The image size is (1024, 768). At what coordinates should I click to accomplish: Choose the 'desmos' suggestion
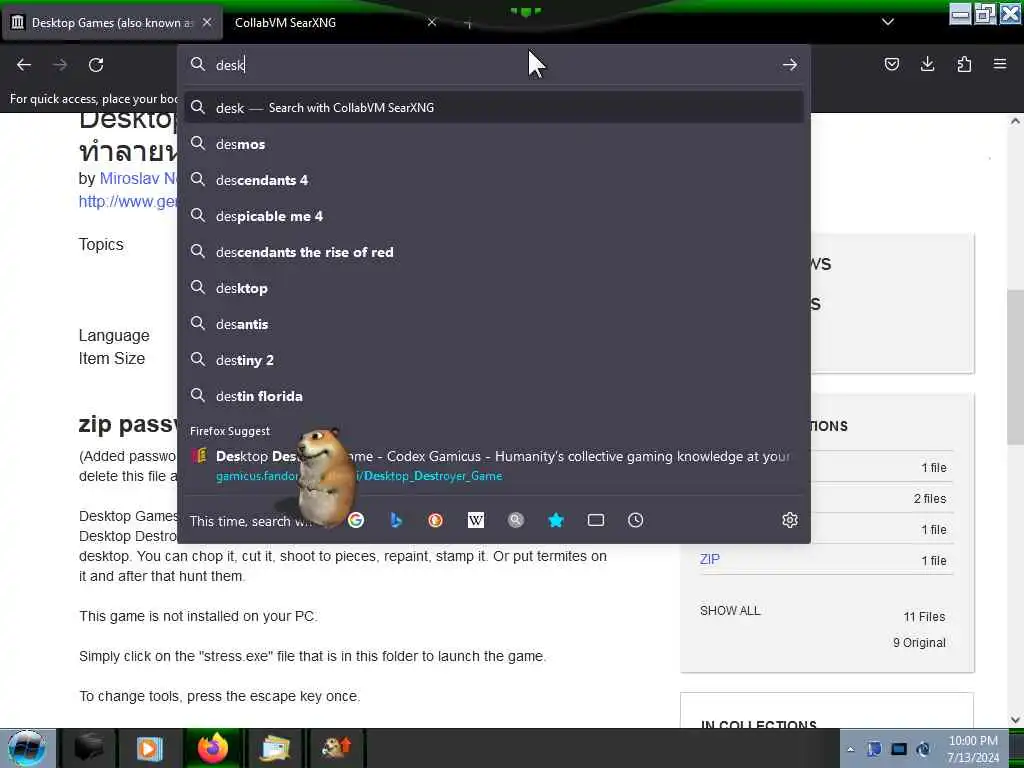494,144
